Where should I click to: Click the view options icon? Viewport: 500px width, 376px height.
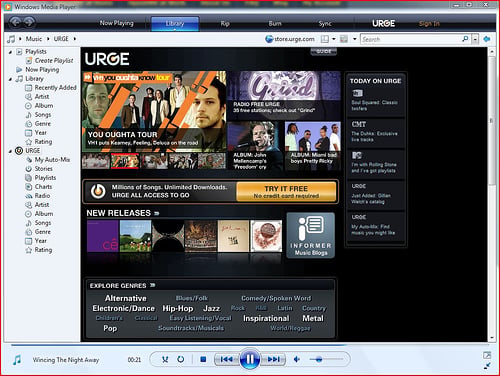pos(344,39)
